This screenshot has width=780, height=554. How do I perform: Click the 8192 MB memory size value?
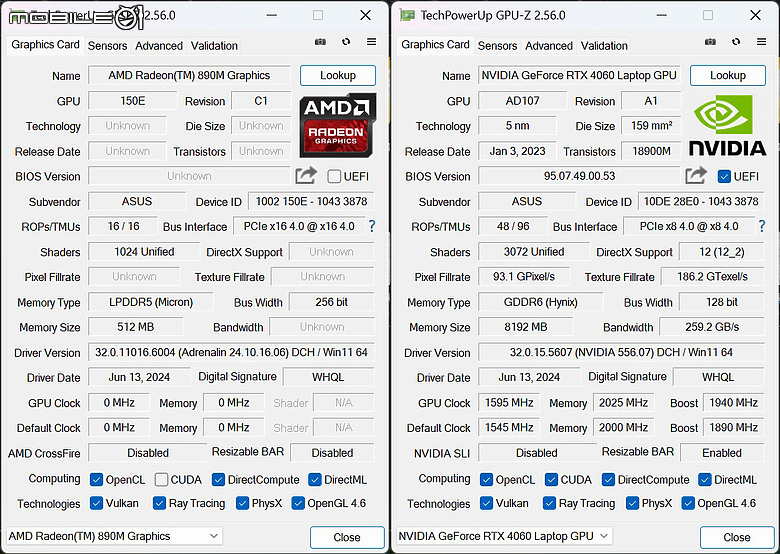click(526, 327)
